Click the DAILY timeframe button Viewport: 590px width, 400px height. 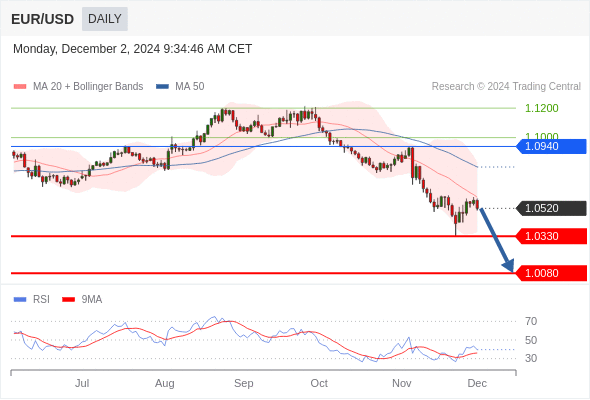pyautogui.click(x=105, y=19)
